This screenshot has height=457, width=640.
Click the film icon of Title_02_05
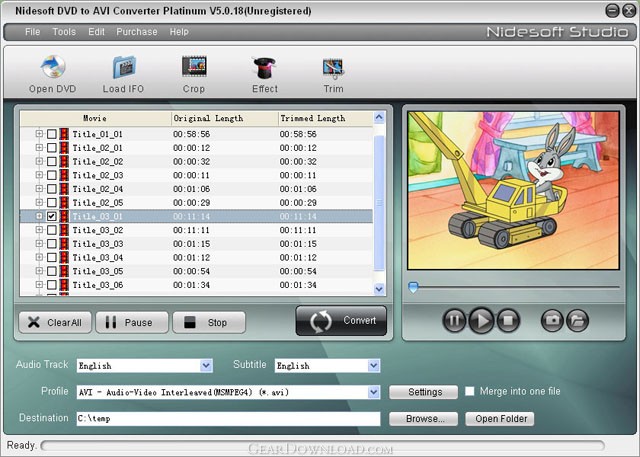64,202
